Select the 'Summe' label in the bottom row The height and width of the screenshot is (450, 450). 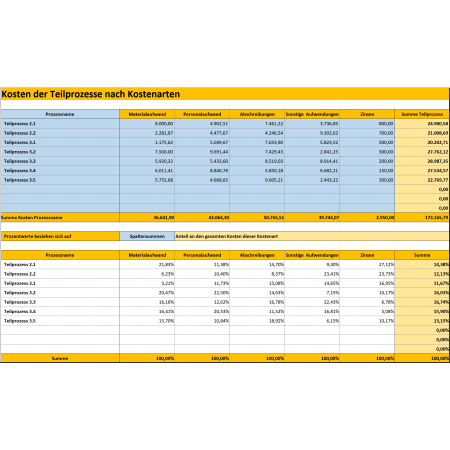pos(60,358)
